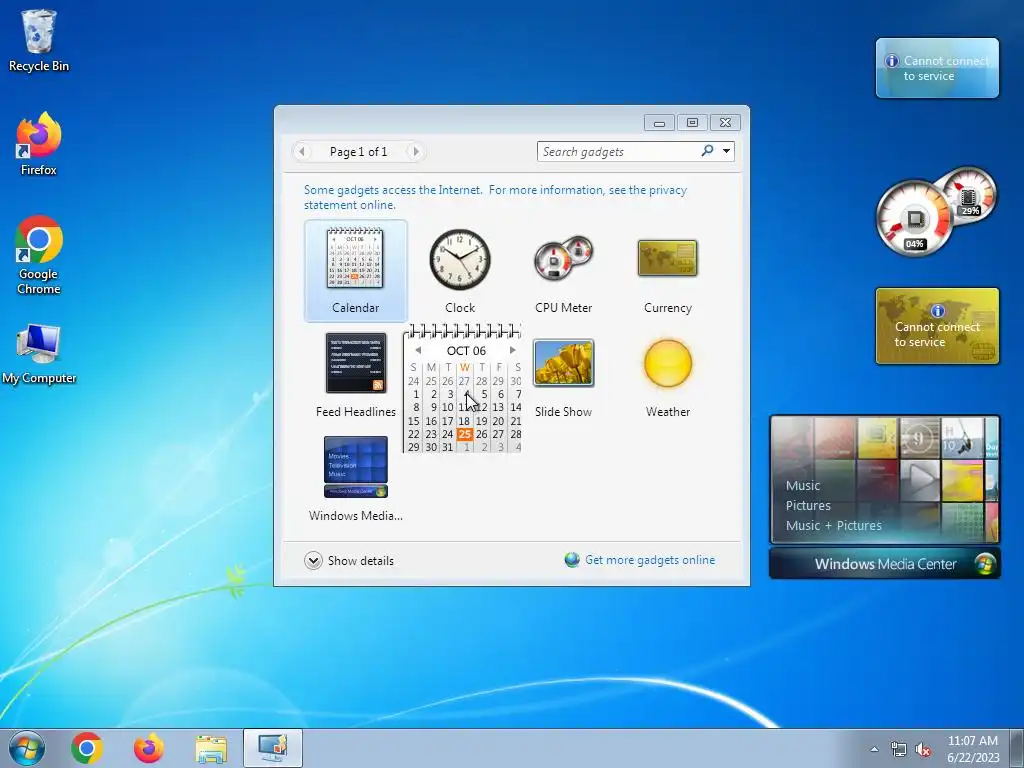The image size is (1024, 768).
Task: Open Windows Explorer from the taskbar
Action: pos(211,749)
